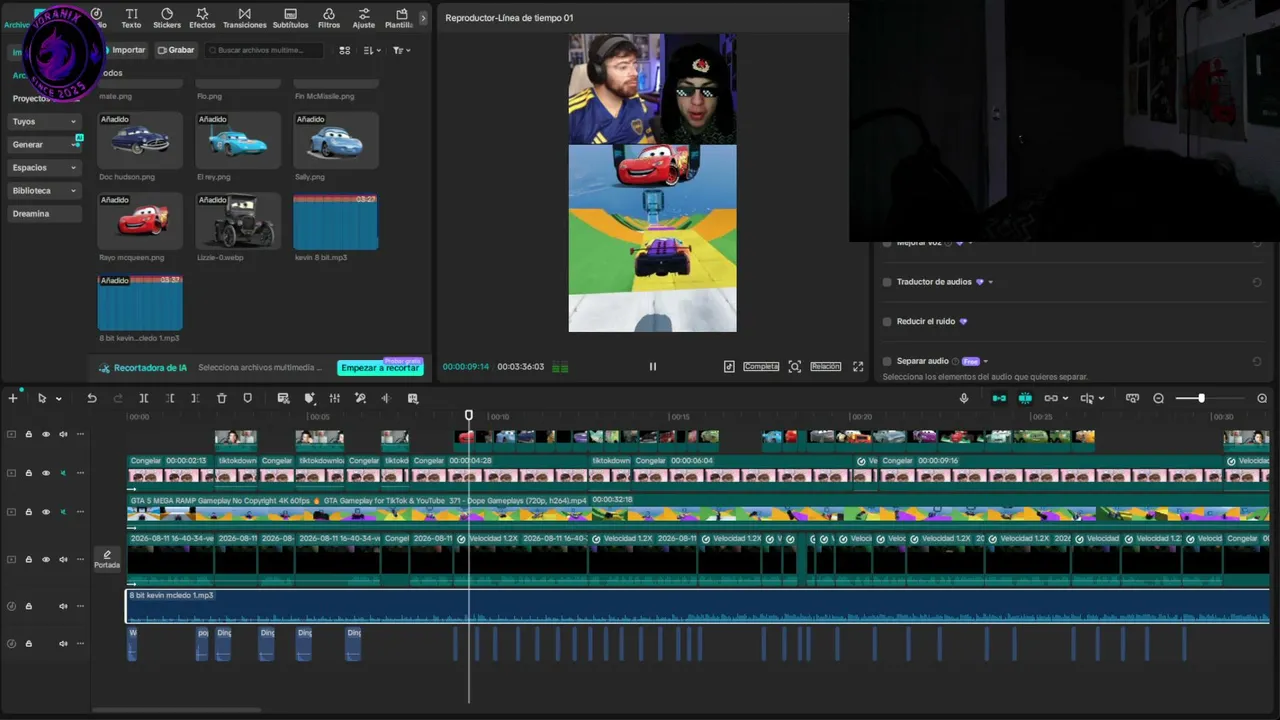Click the Buscar archivos multimedia search field
The image size is (1280, 720).
(x=264, y=50)
